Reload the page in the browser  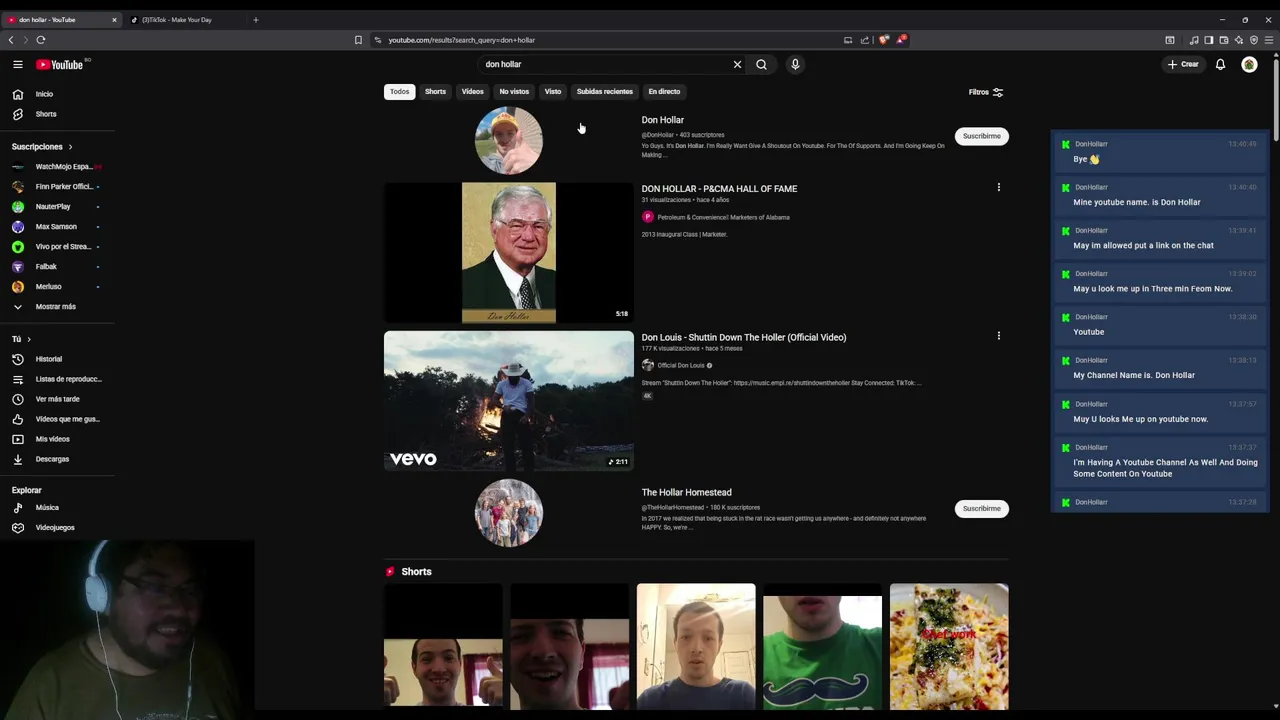tap(41, 40)
